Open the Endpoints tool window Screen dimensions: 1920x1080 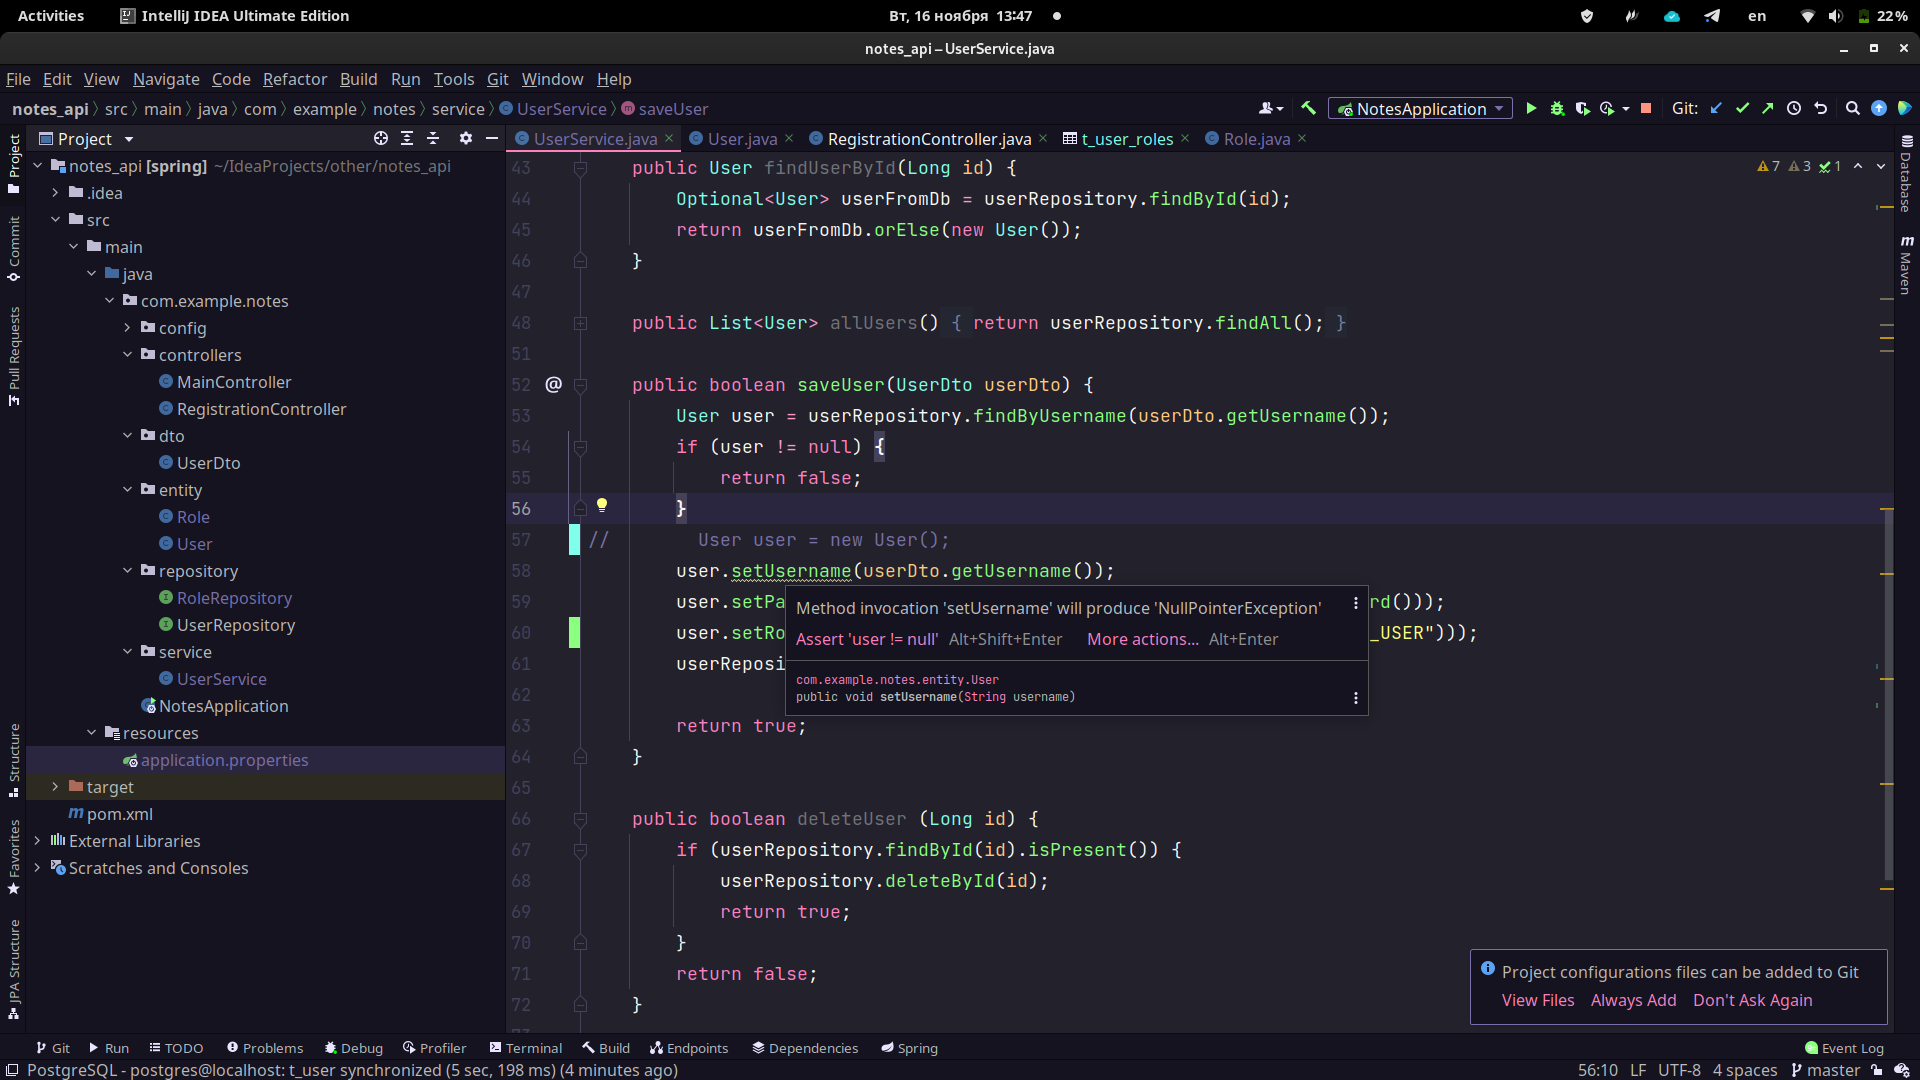coord(689,1048)
